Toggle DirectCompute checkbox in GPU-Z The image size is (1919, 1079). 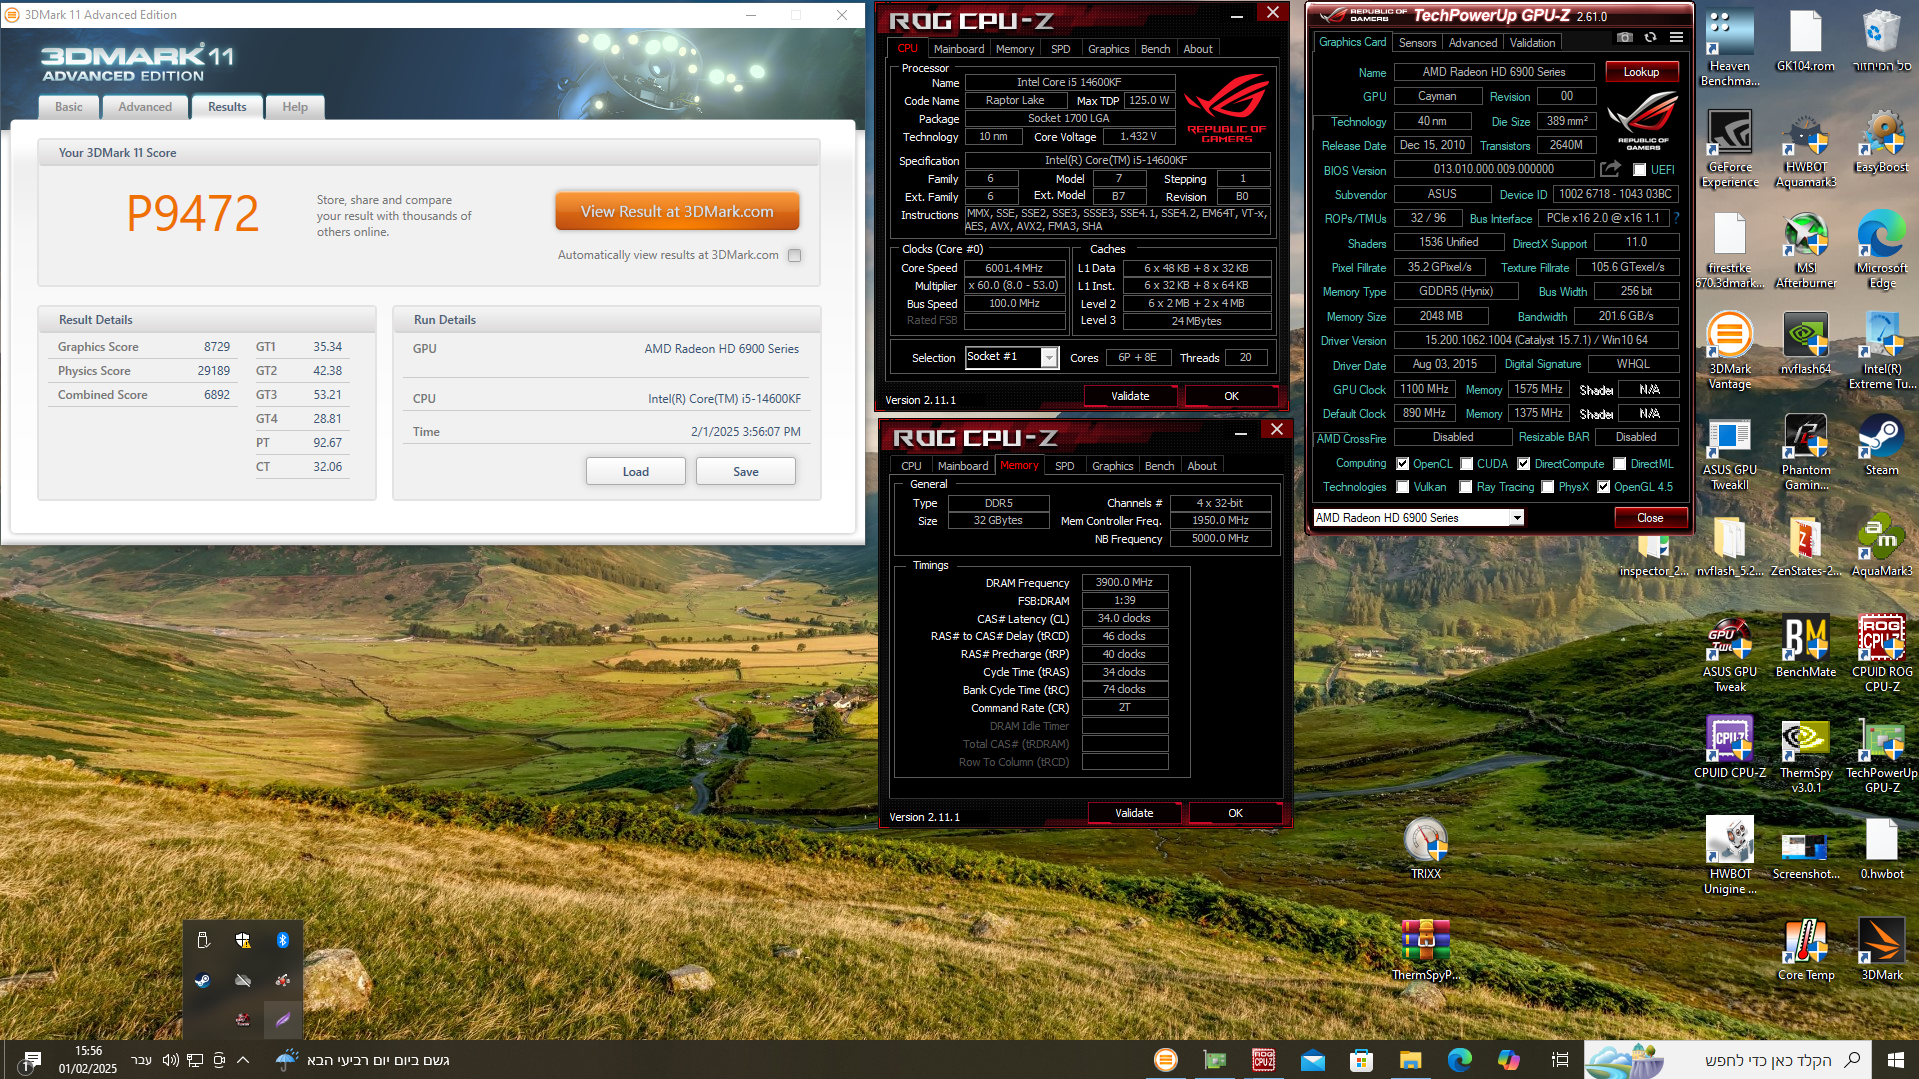coord(1523,464)
